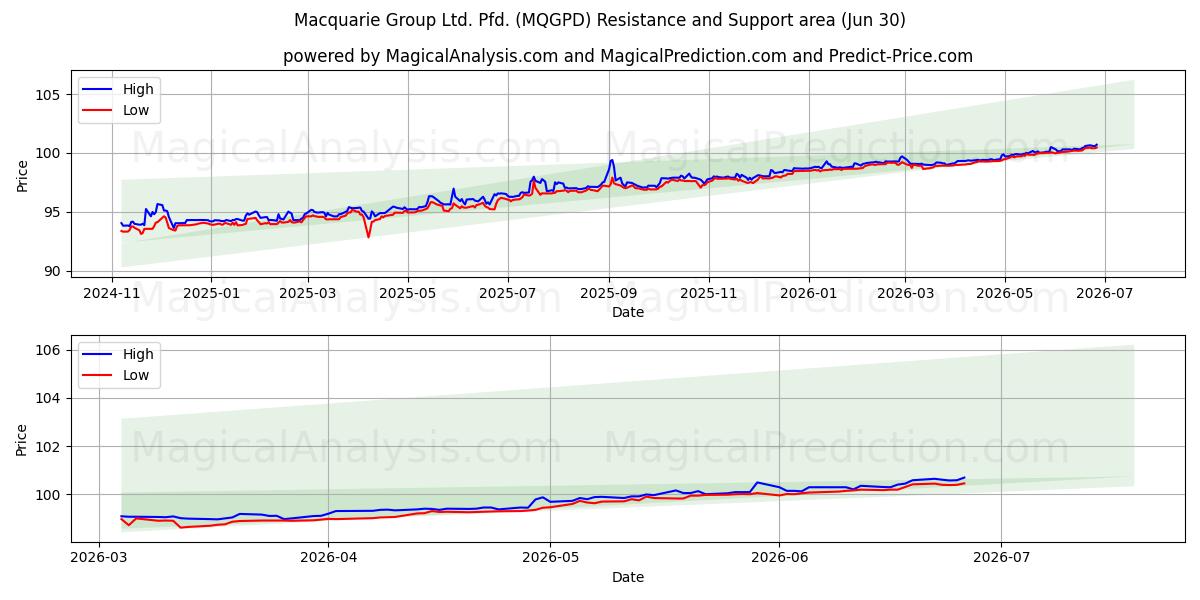1200x600 pixels.
Task: Click the '2024-11' x-axis label
Action: tap(111, 294)
